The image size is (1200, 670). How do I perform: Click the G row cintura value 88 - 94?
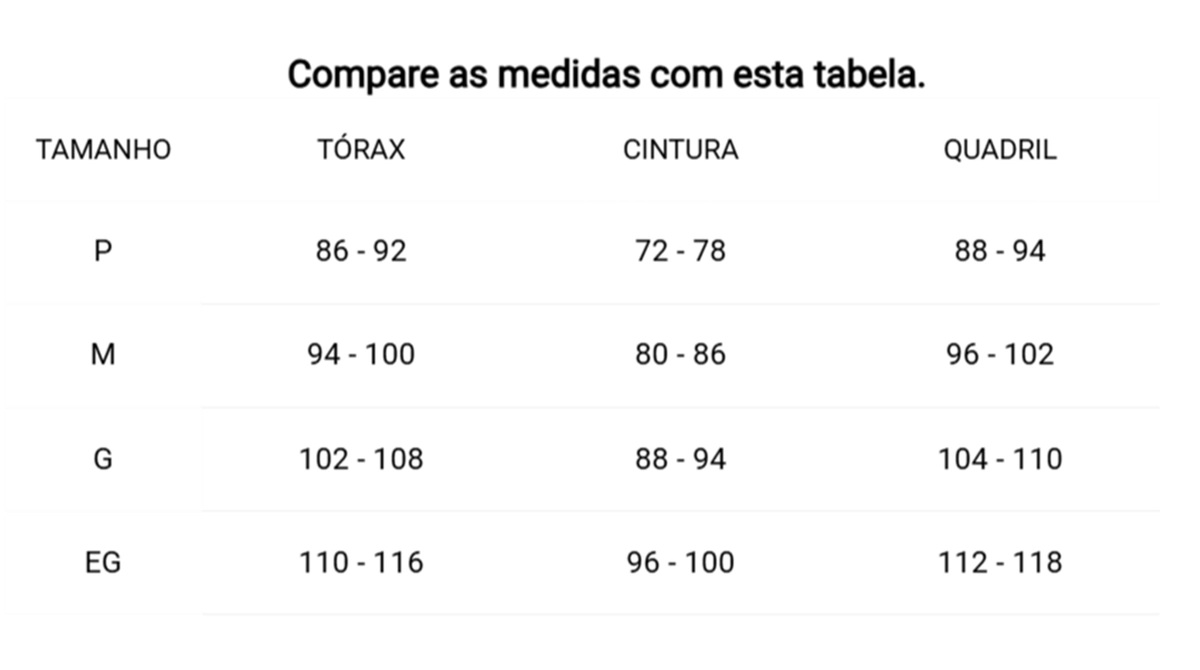681,459
